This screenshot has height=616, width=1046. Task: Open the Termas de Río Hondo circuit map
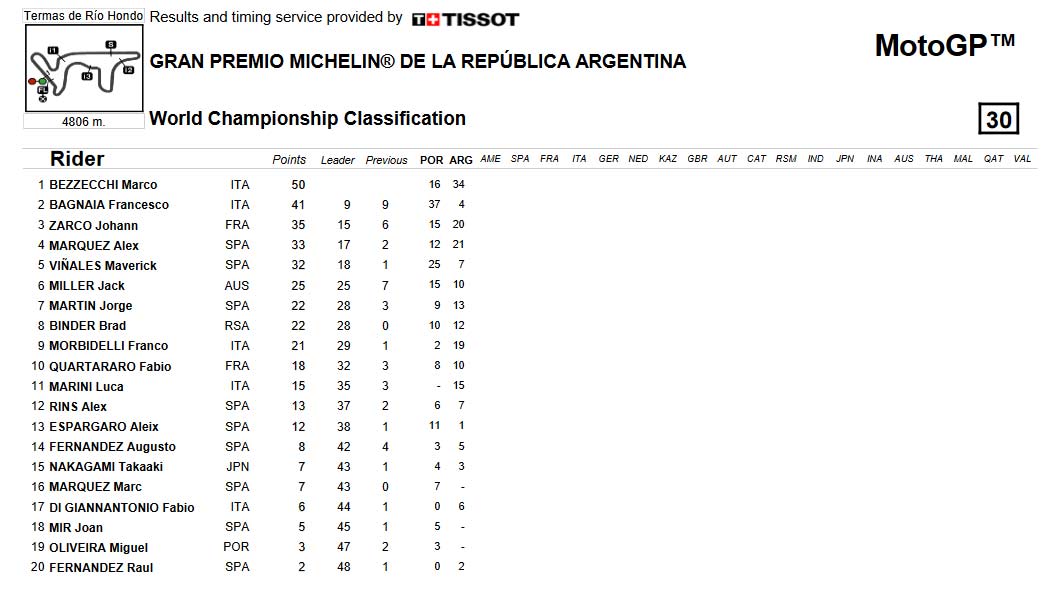(84, 68)
